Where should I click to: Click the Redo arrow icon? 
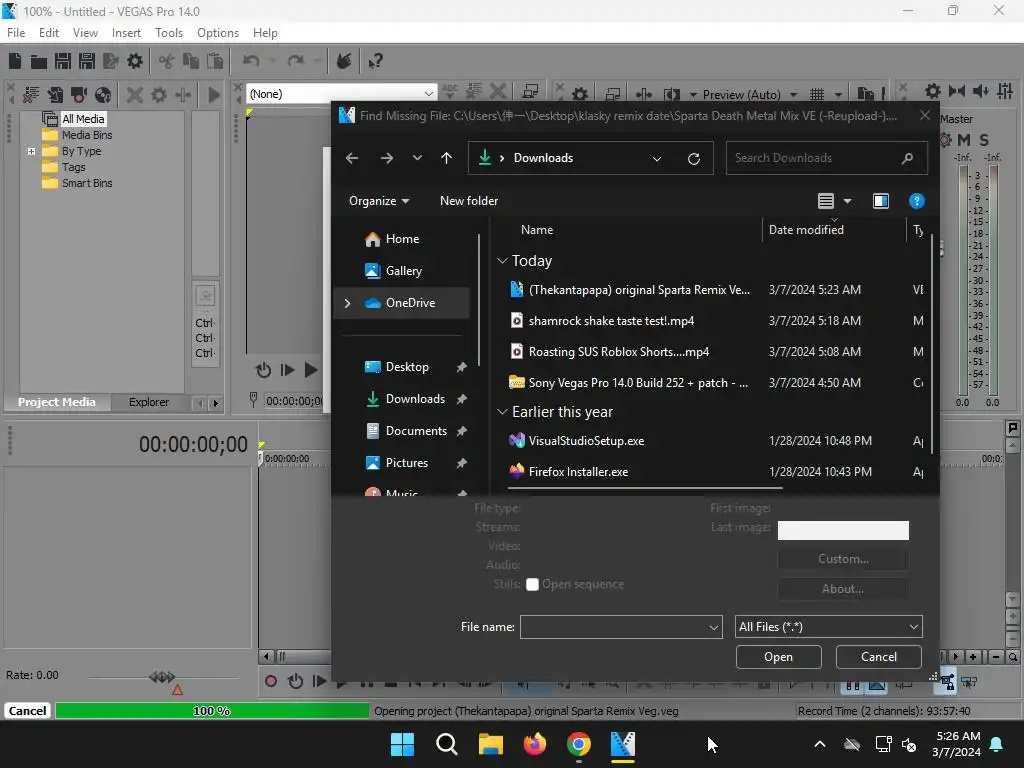click(296, 61)
